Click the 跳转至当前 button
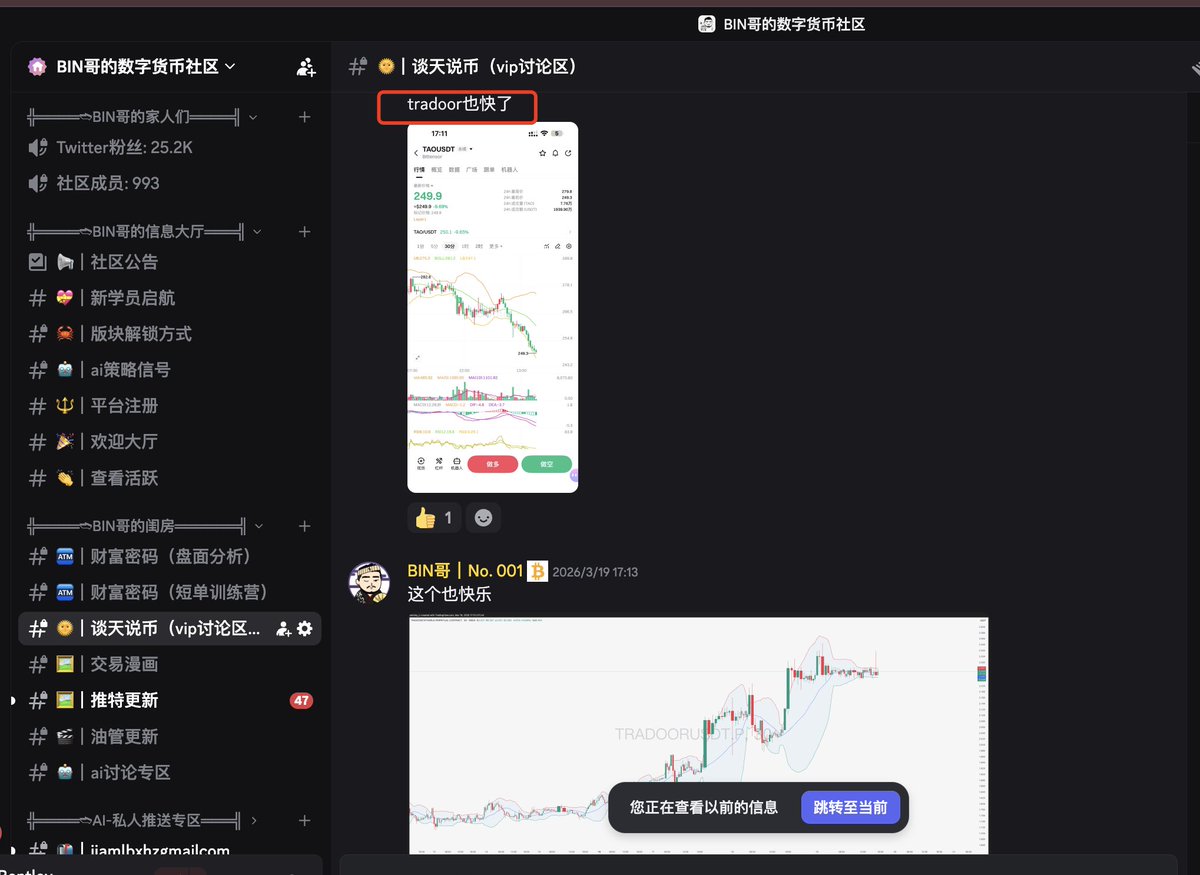 [x=850, y=807]
